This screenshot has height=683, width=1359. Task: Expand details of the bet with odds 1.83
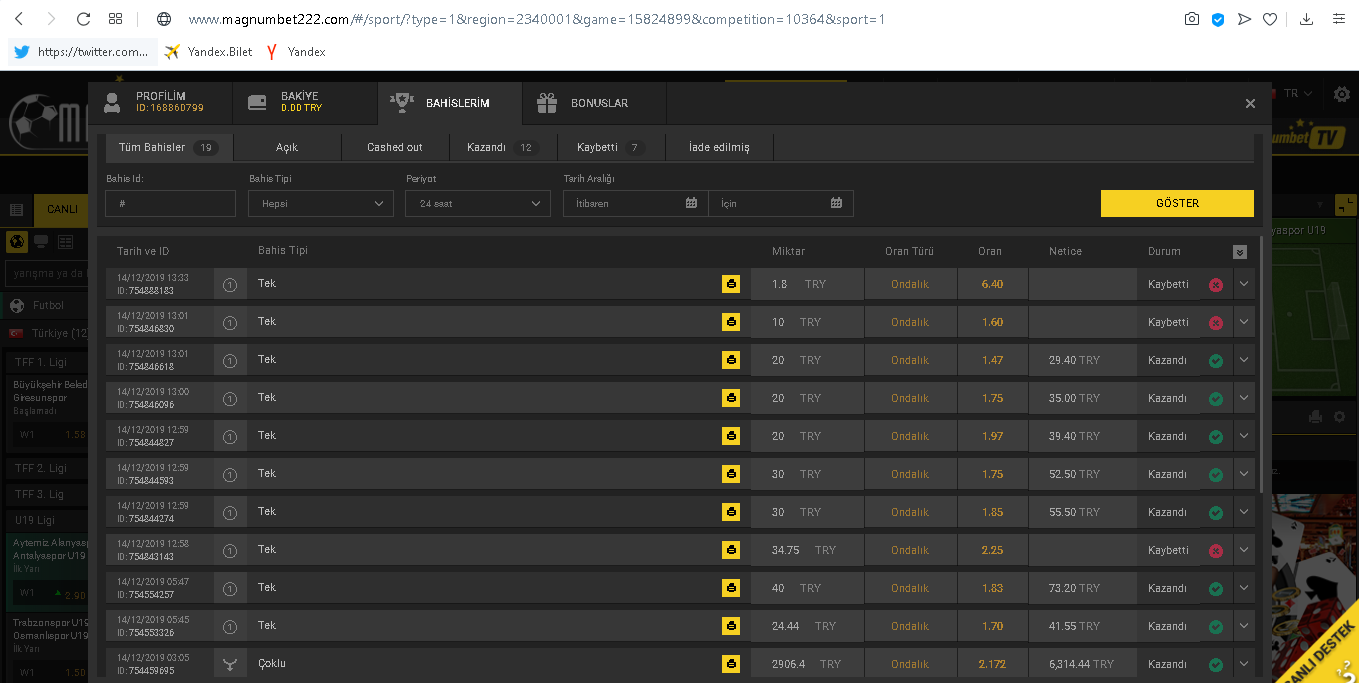[1244, 588]
